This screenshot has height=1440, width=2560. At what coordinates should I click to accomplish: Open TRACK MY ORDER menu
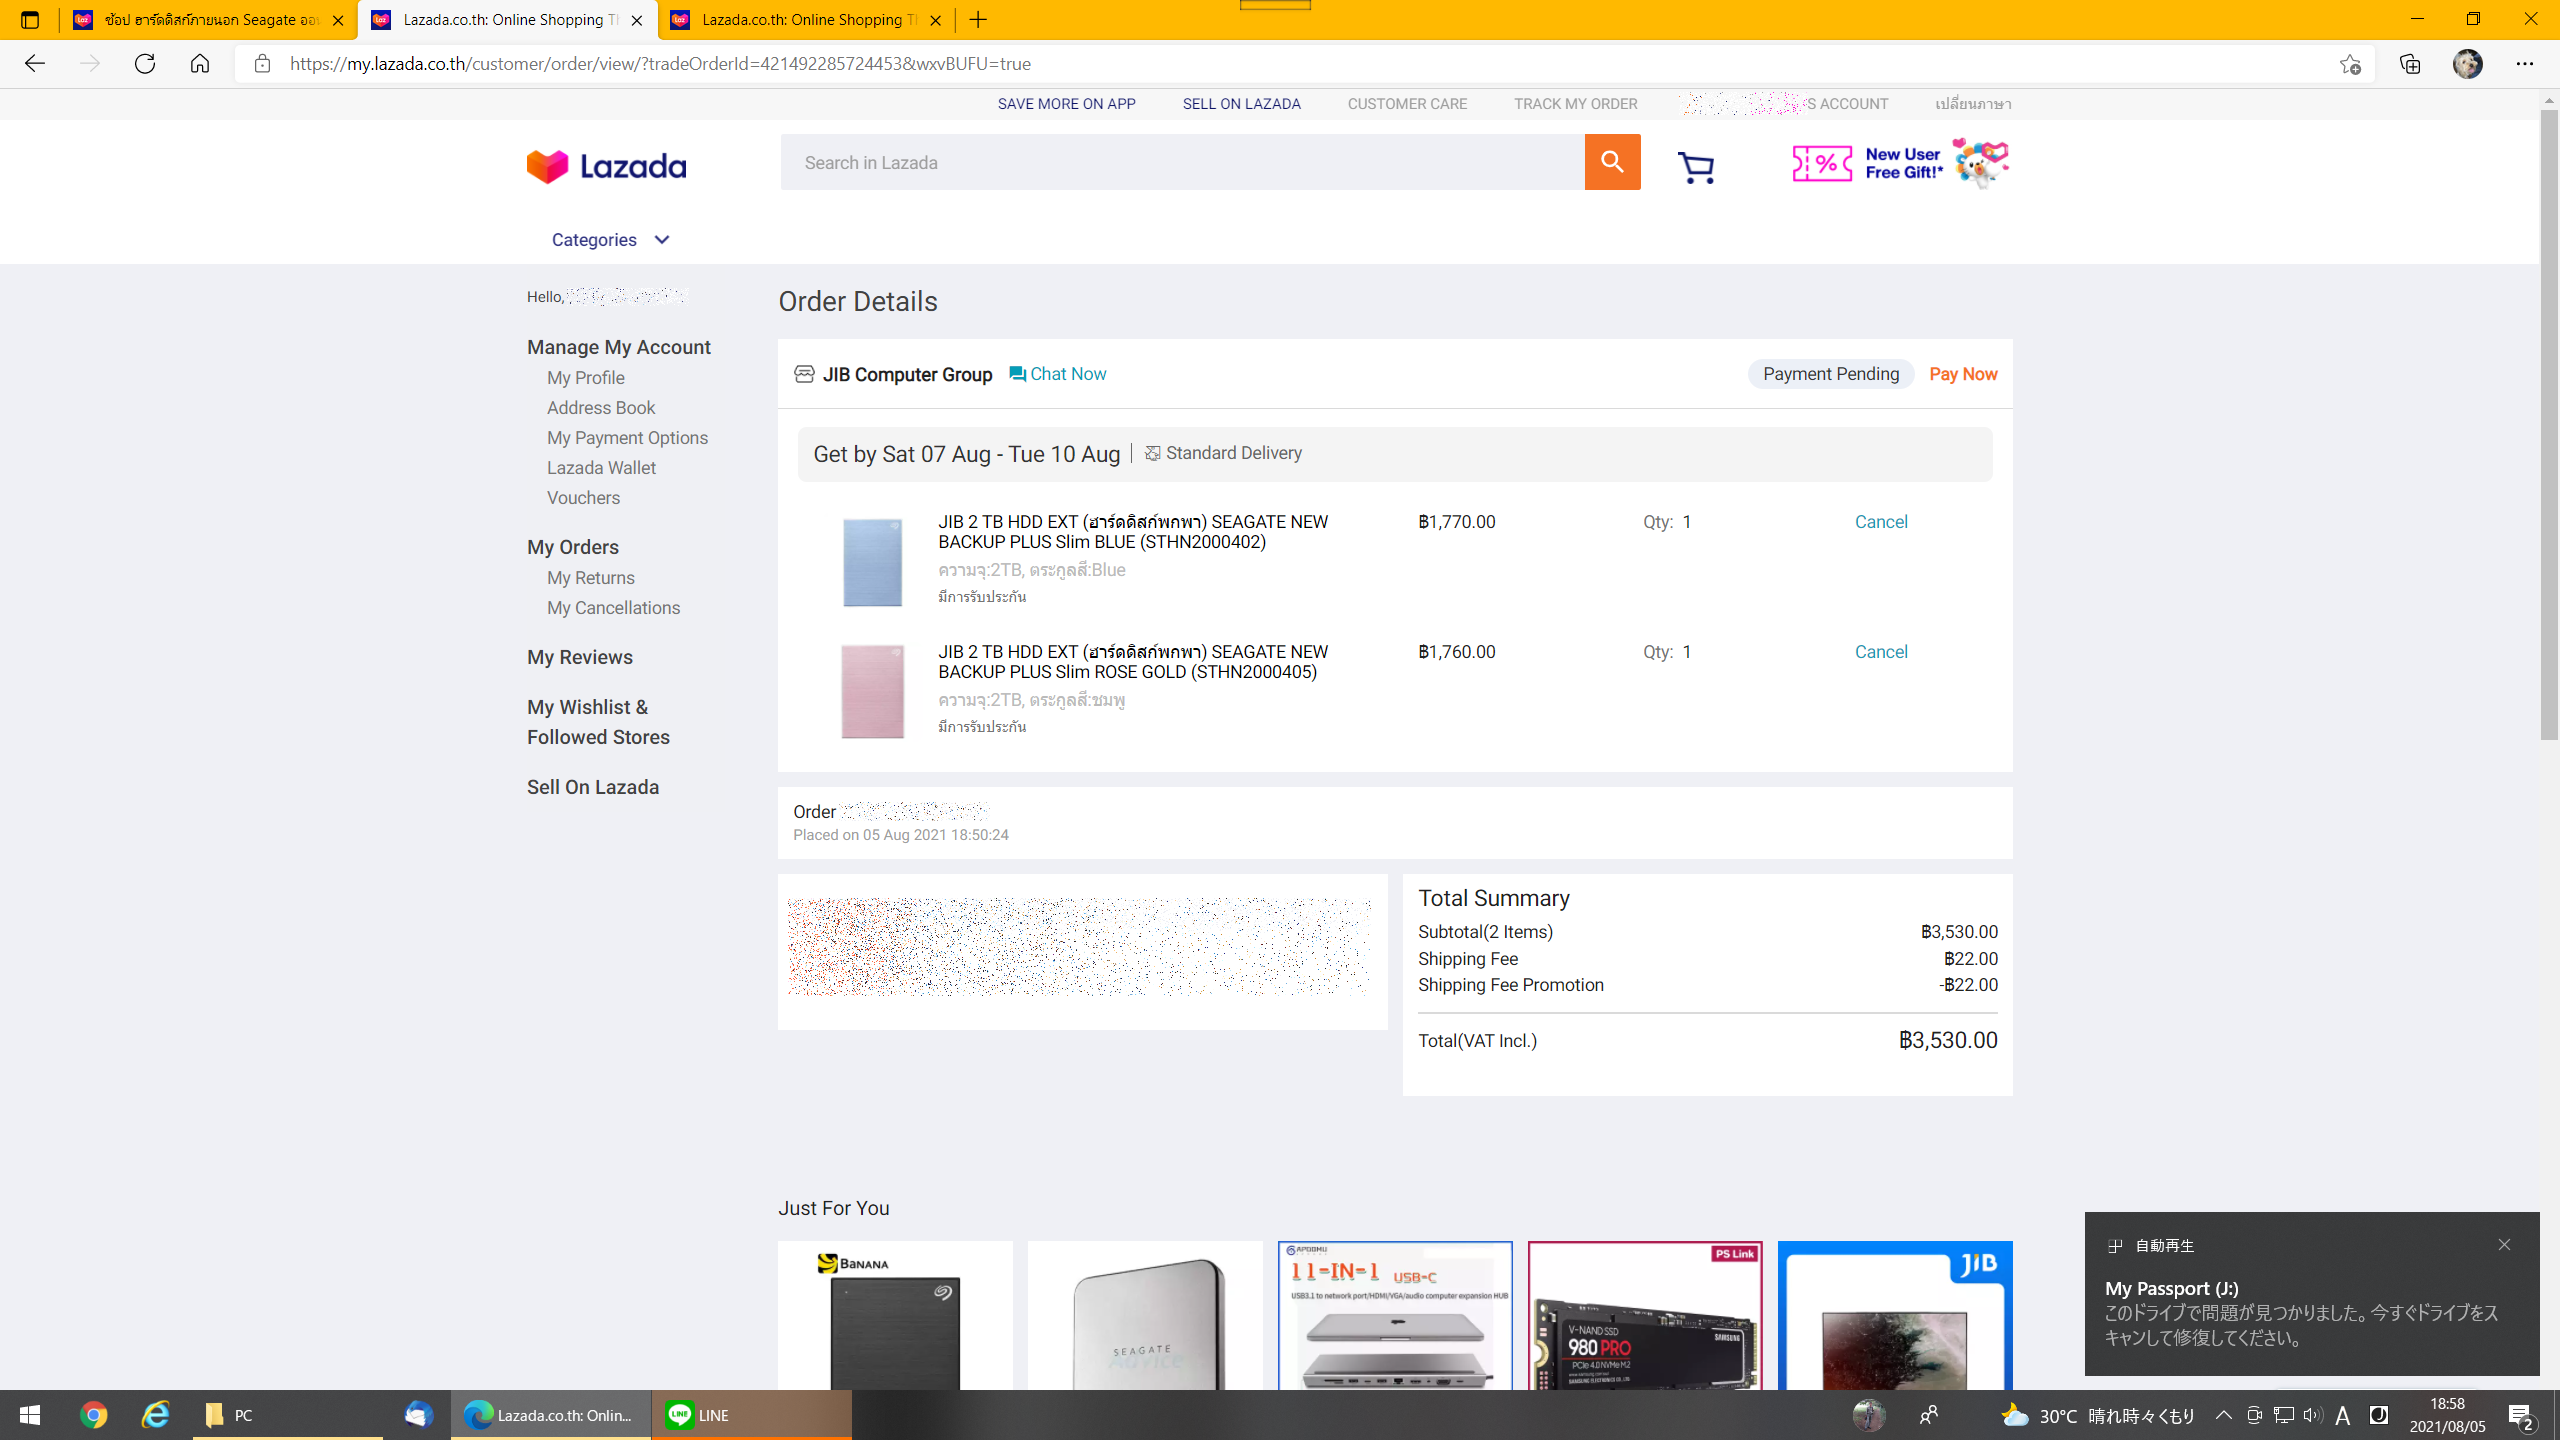pos(1575,104)
